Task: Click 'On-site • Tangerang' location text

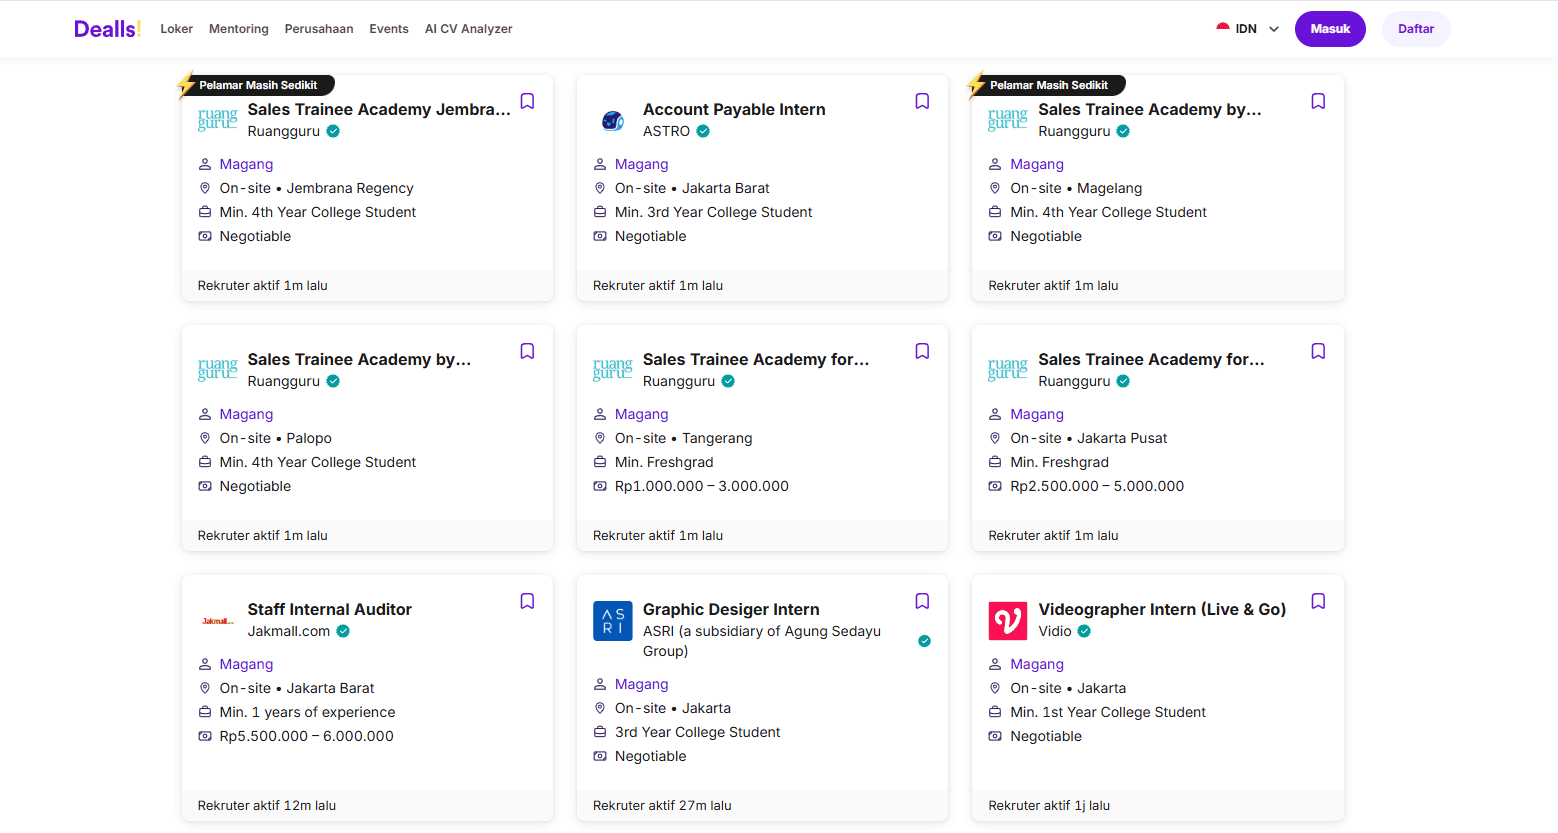Action: pyautogui.click(x=684, y=438)
